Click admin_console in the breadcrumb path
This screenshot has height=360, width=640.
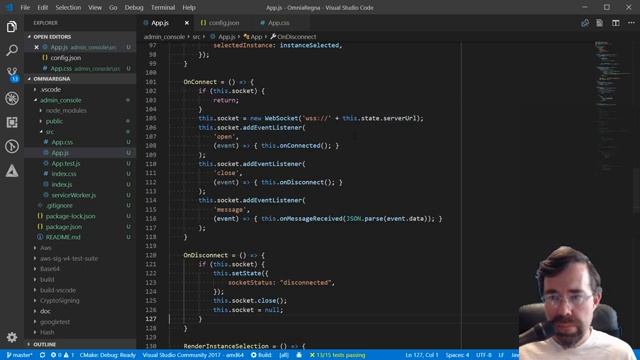click(x=164, y=37)
